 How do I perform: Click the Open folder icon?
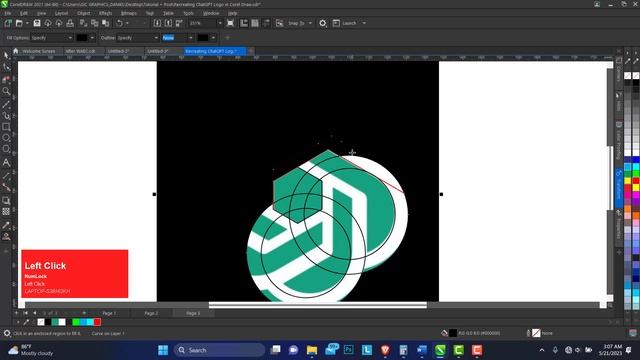[x=19, y=23]
